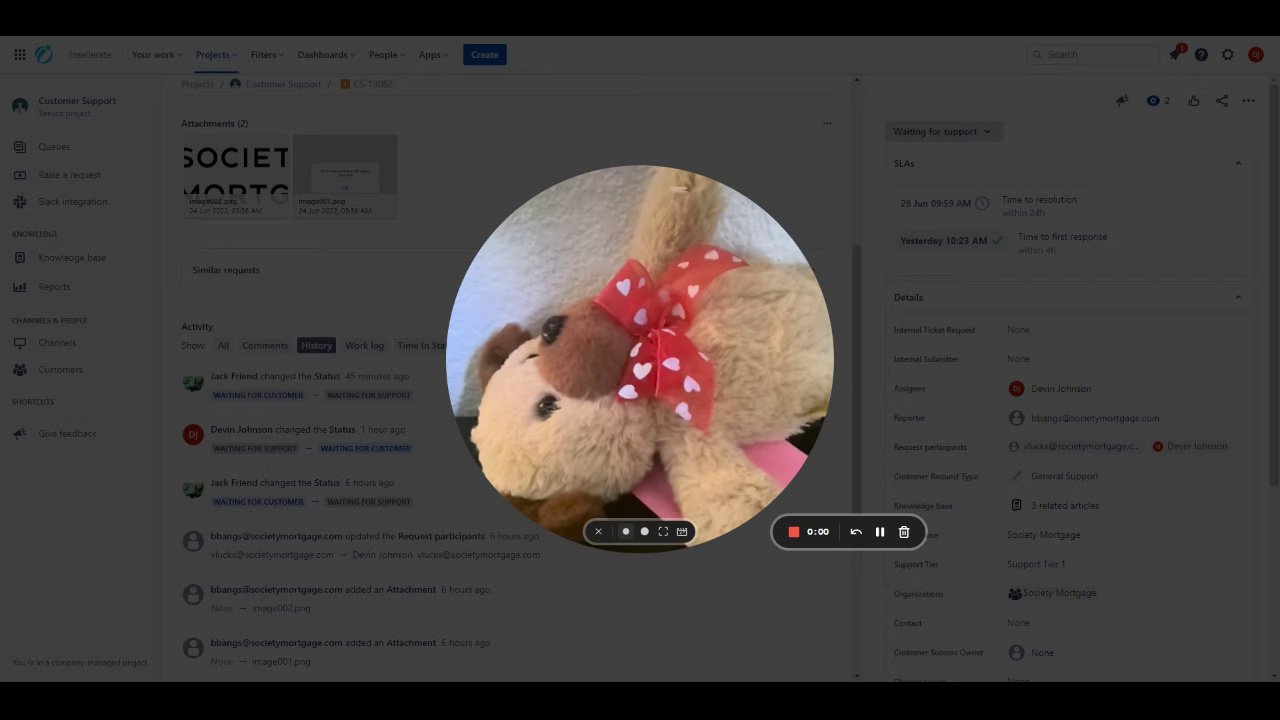Click the Customers people icon in the sidebar
The height and width of the screenshot is (720, 1280).
pos(20,370)
